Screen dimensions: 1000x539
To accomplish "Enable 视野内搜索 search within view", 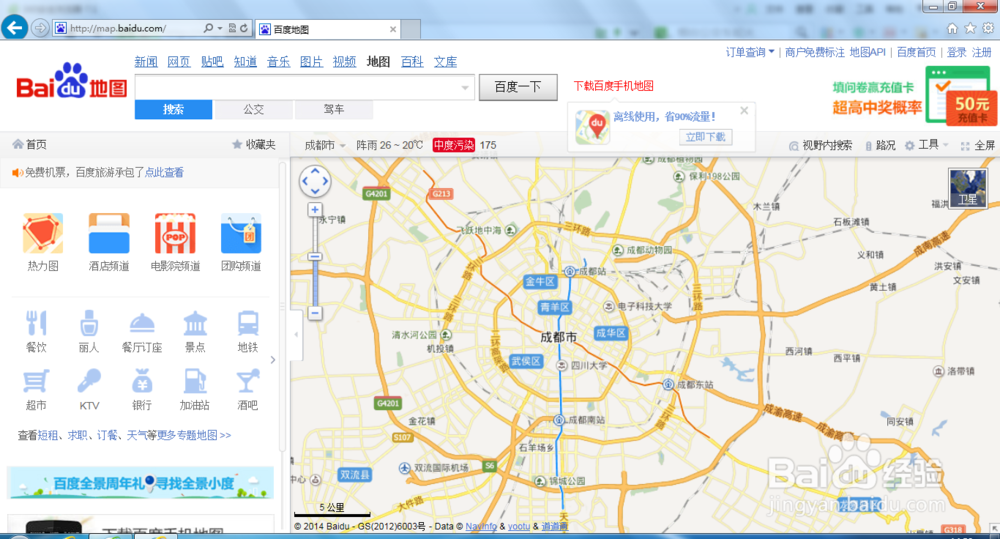I will coord(821,145).
